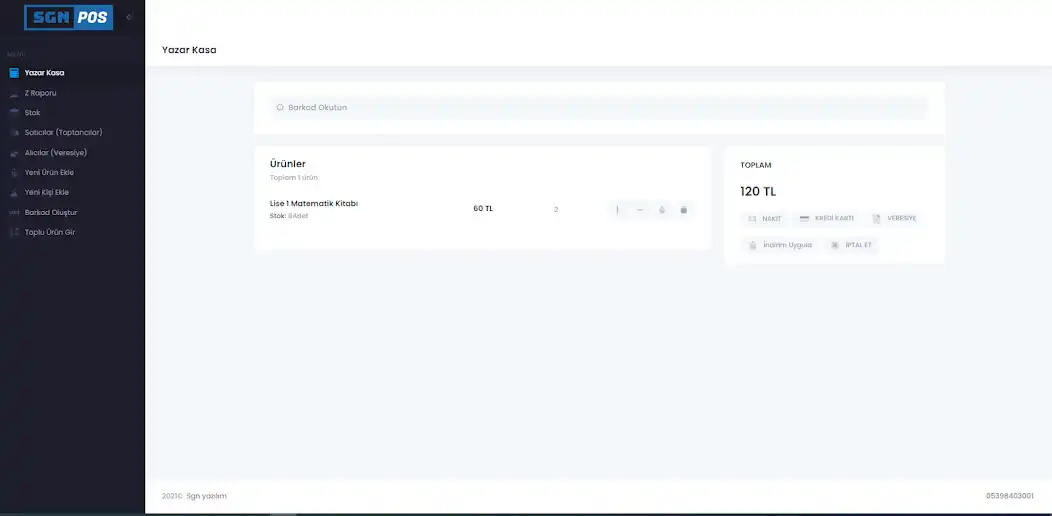Image resolution: width=1052 pixels, height=516 pixels.
Task: Click the trash icon on the product row
Action: [x=684, y=210]
